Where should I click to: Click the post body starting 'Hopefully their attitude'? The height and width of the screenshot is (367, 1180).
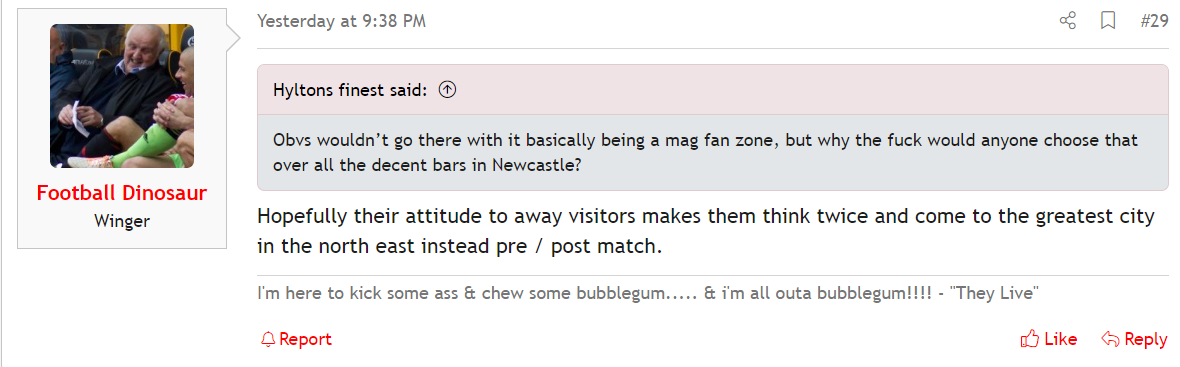pos(706,231)
